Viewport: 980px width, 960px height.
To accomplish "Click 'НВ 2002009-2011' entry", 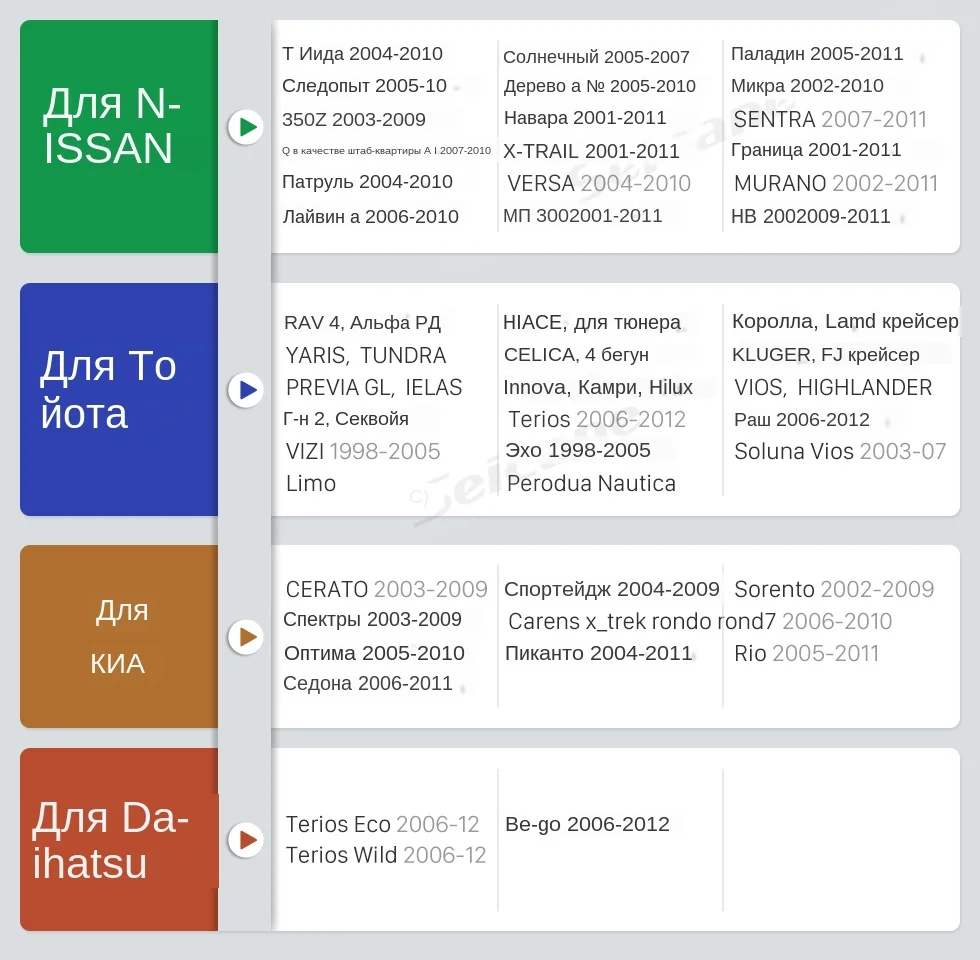I will tap(811, 216).
